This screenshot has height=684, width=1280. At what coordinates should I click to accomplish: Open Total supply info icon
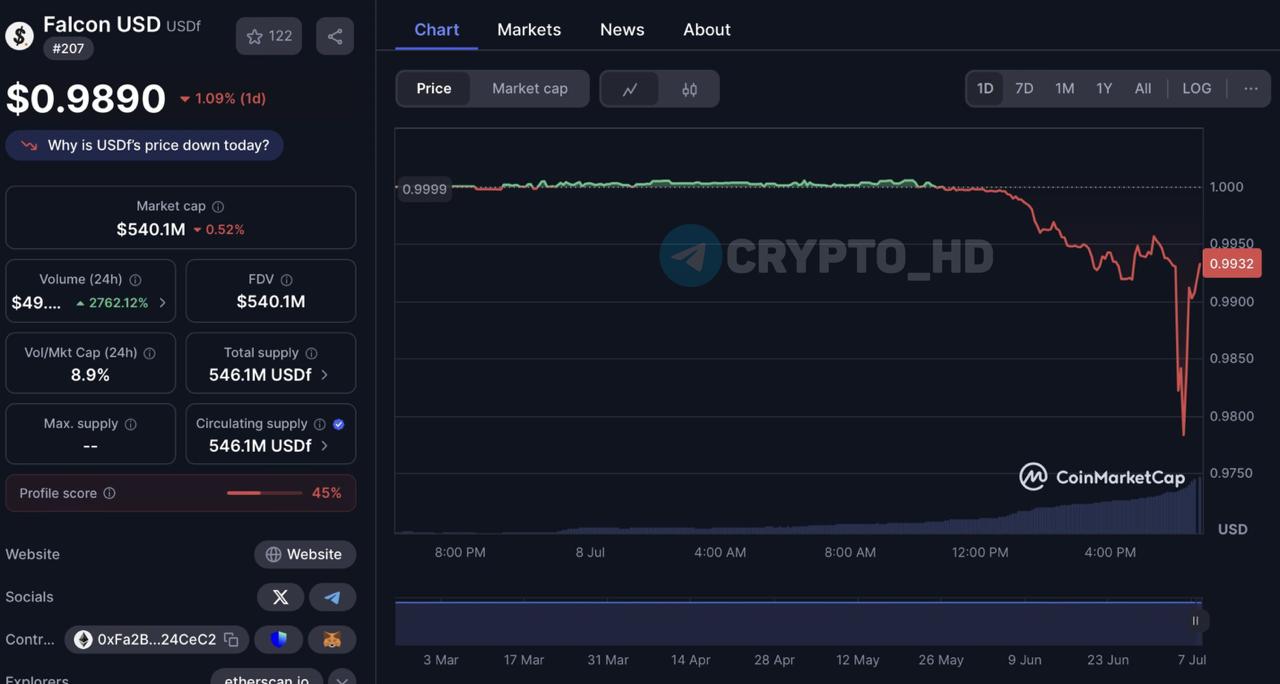point(311,353)
